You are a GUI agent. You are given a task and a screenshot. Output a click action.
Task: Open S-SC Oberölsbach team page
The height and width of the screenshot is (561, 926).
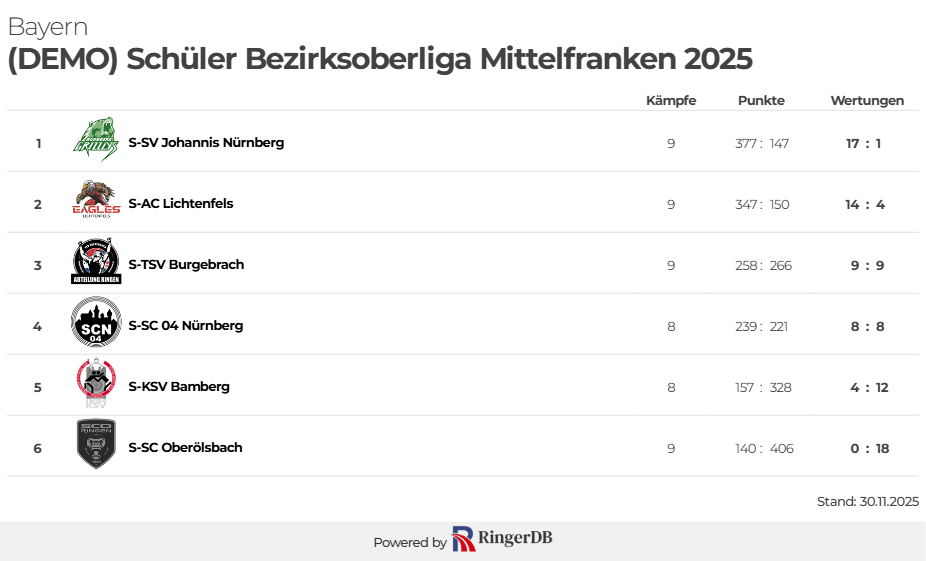coord(185,447)
